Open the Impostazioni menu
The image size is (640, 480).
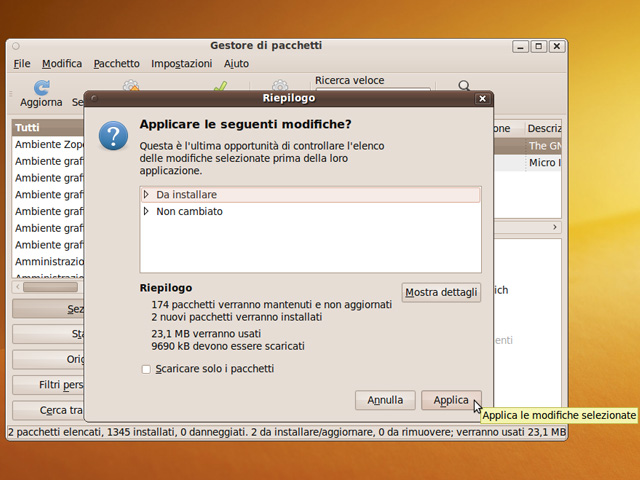pyautogui.click(x=181, y=64)
